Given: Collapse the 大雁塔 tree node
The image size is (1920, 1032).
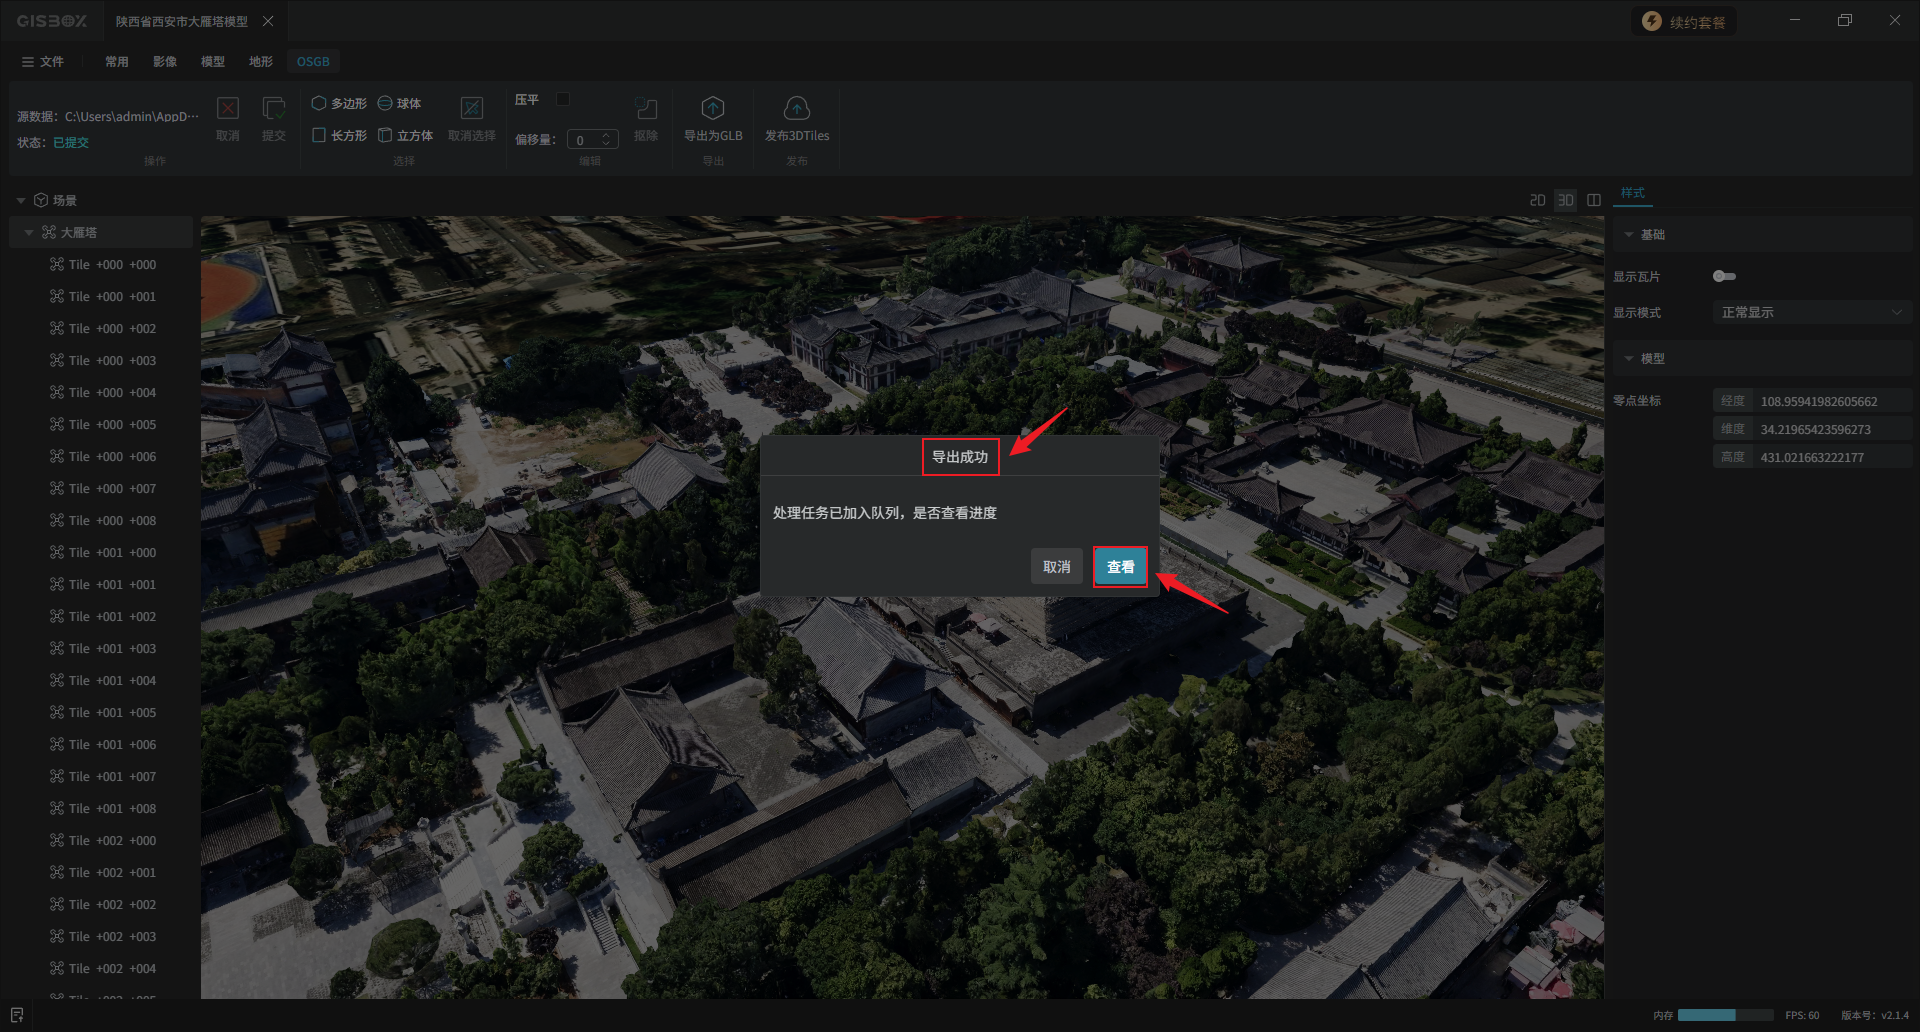Looking at the screenshot, I should [29, 233].
